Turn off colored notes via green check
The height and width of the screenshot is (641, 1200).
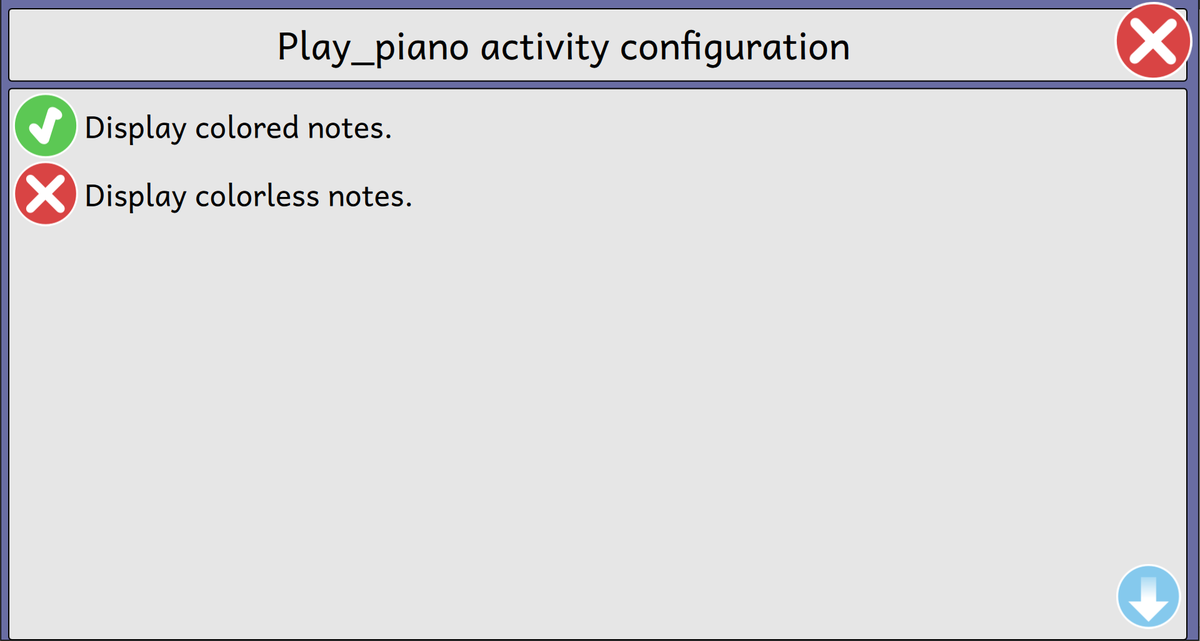(45, 127)
